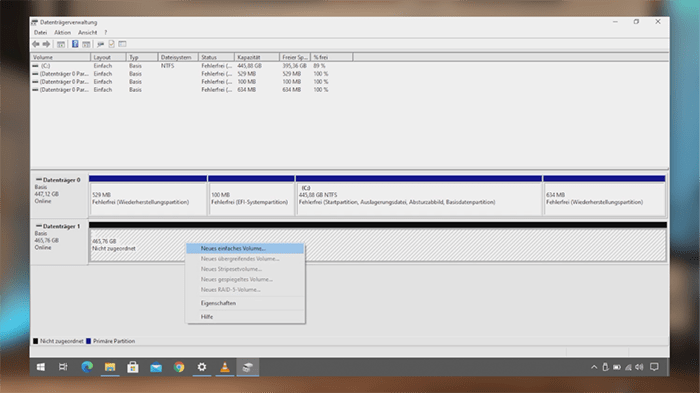Open Help via the blue question mark icon

pyautogui.click(x=75, y=44)
